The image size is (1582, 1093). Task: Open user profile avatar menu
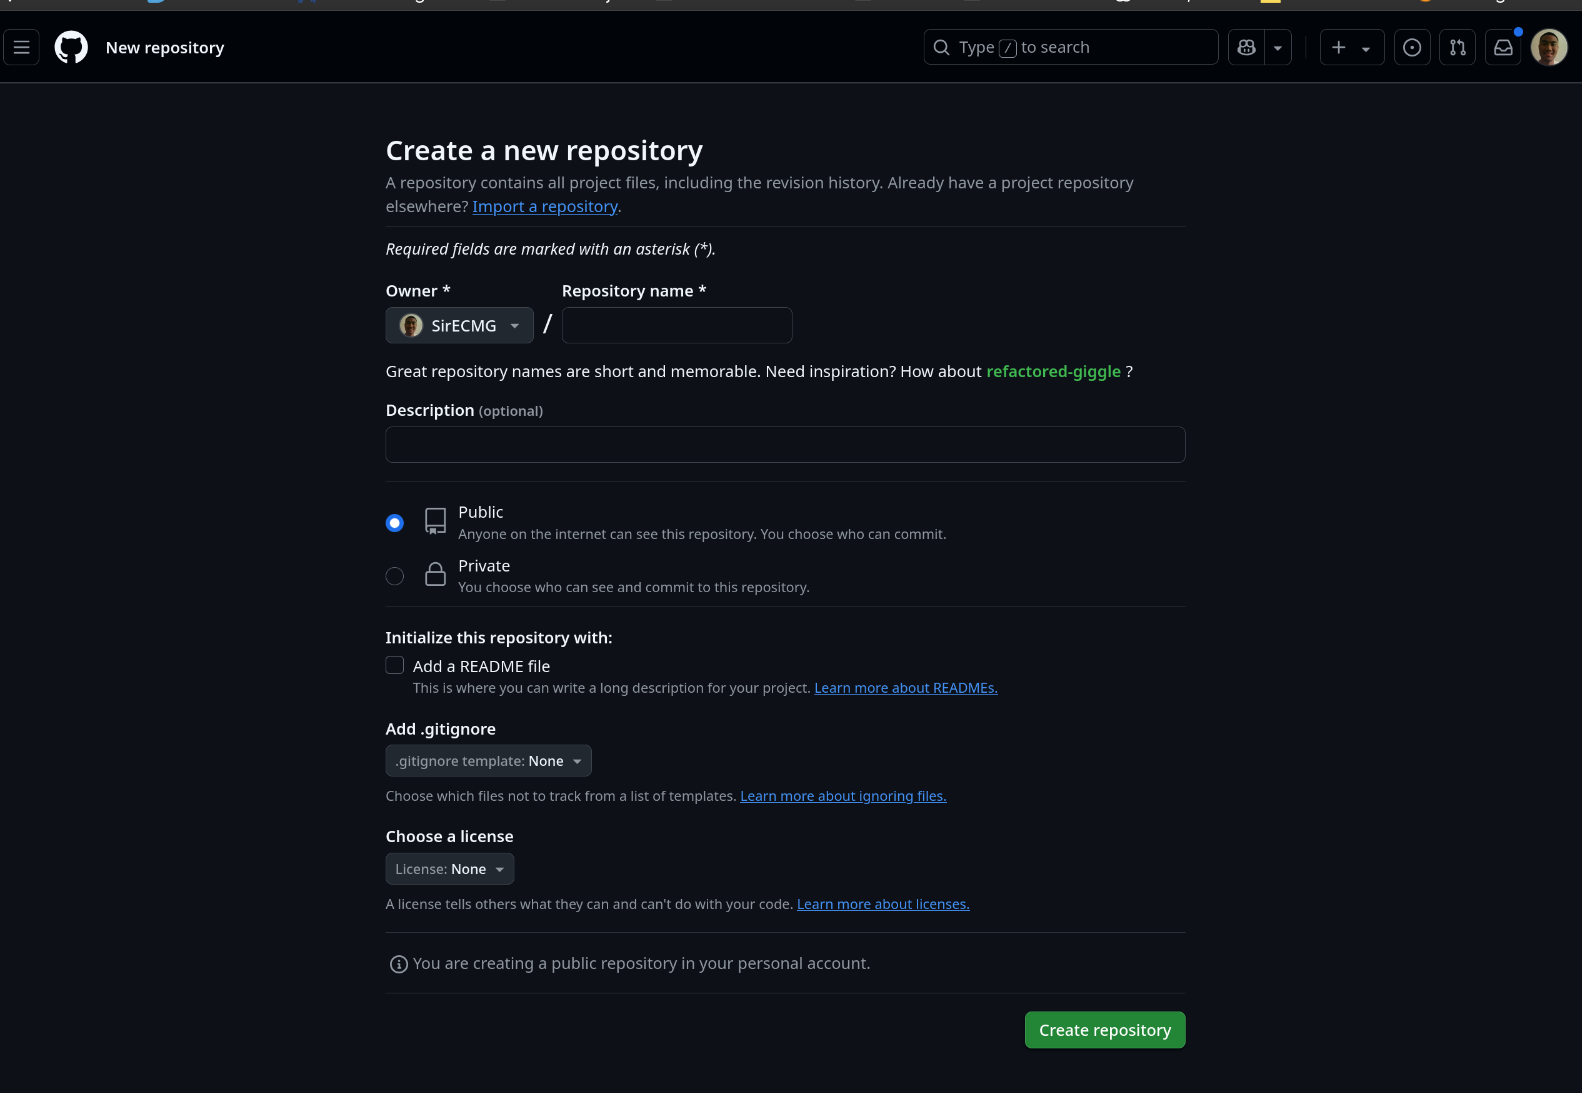point(1549,47)
